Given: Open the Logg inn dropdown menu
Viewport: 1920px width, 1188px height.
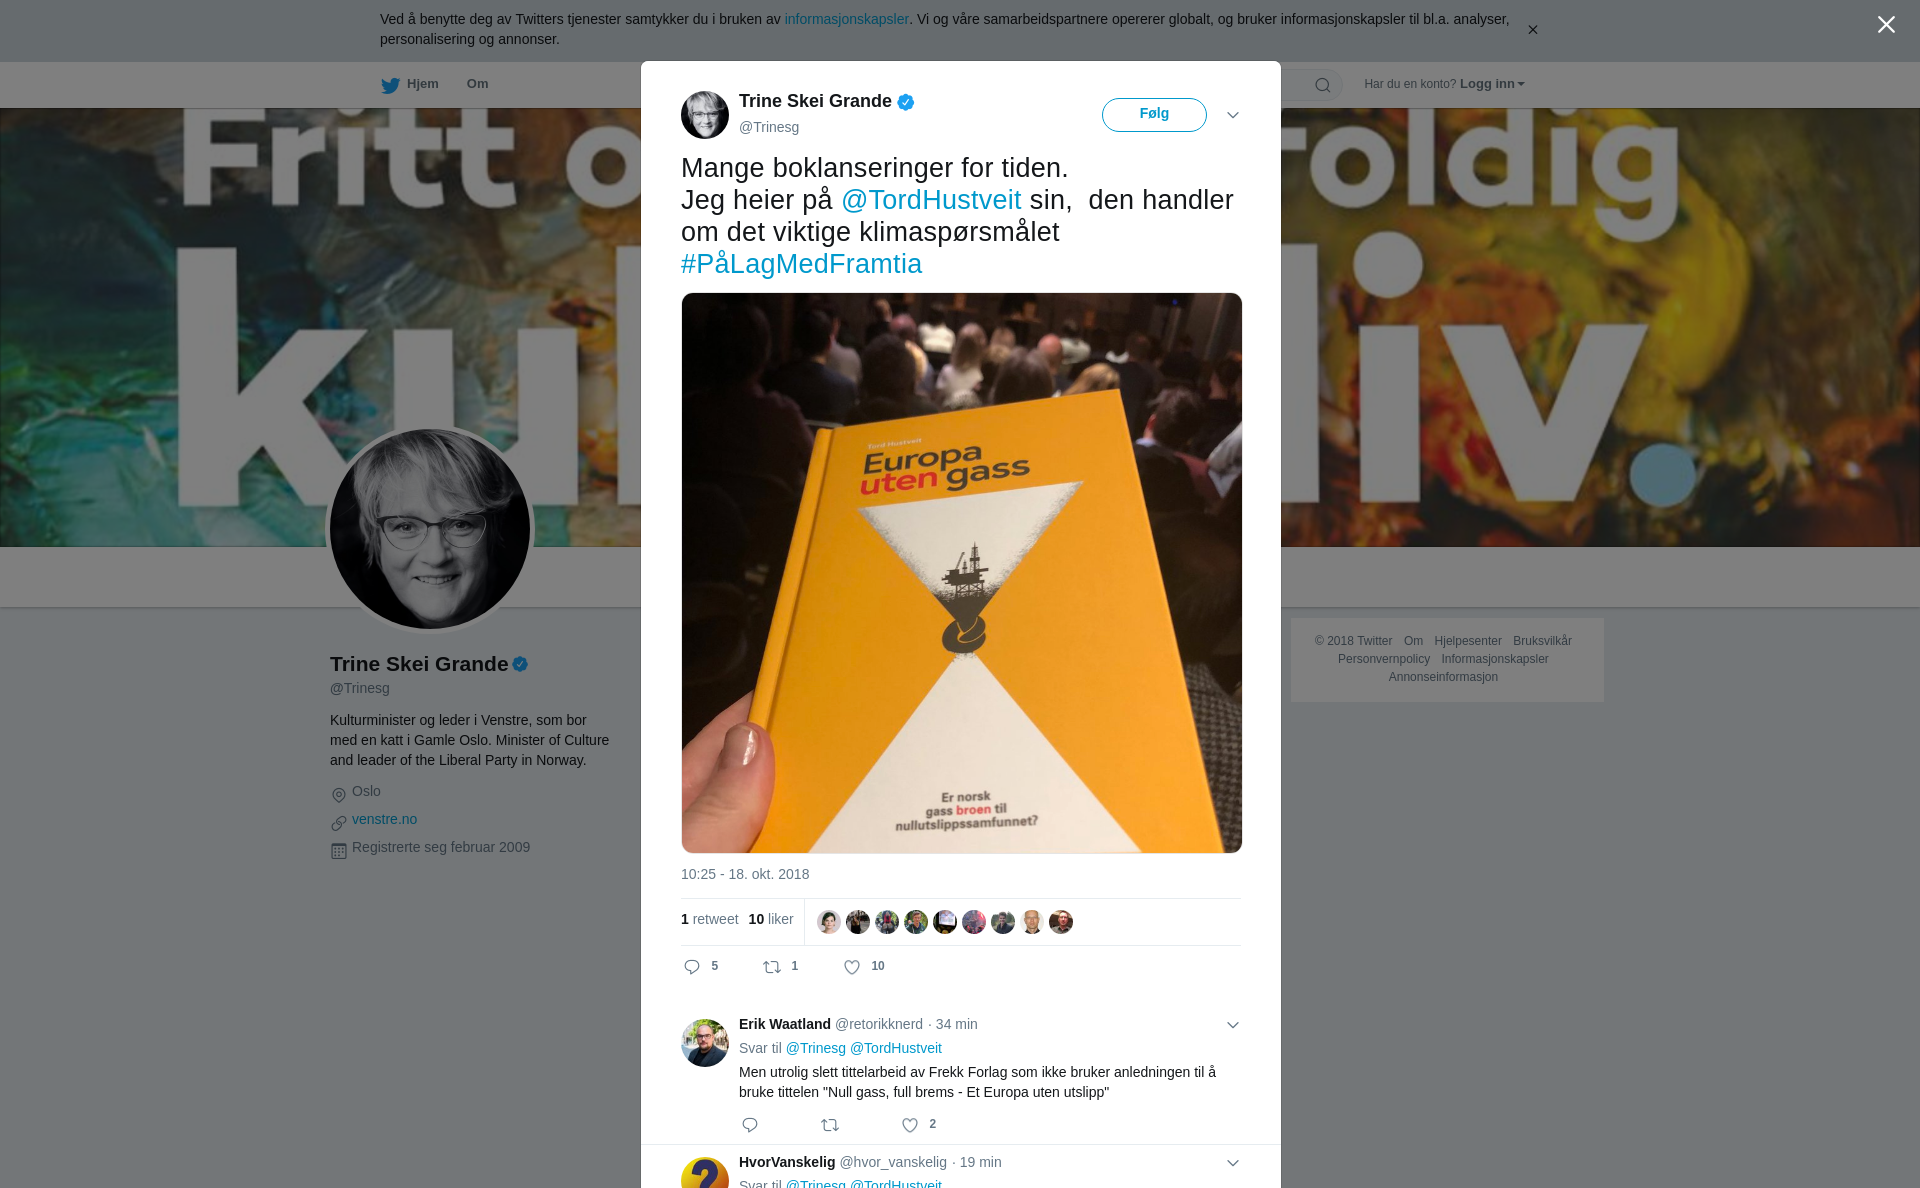Looking at the screenshot, I should coord(1492,84).
